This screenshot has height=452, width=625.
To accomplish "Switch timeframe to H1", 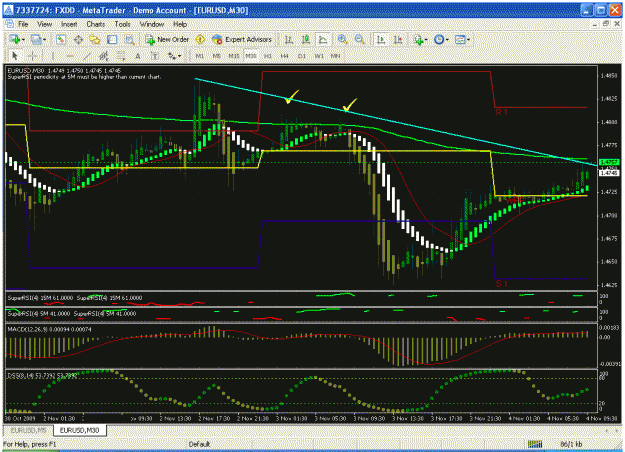I will point(267,56).
